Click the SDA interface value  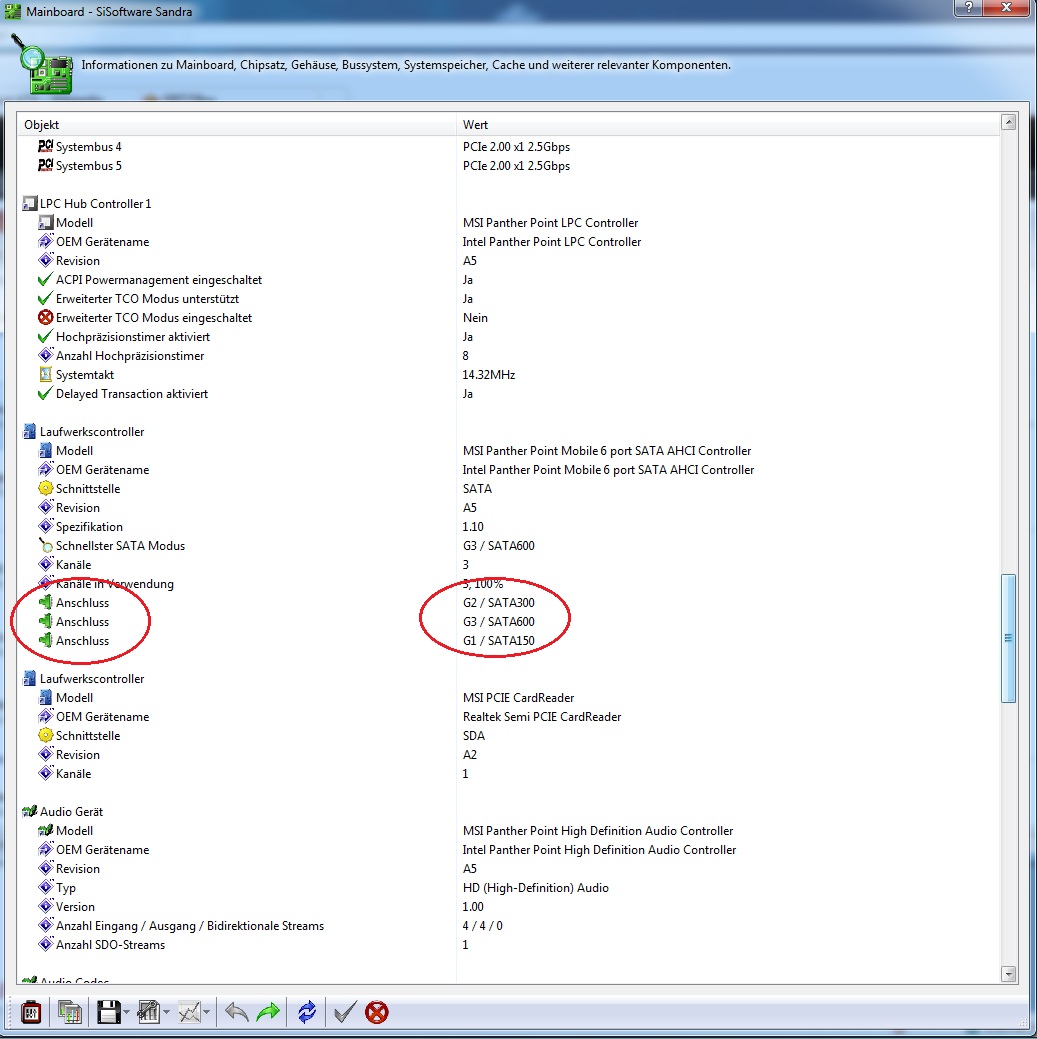[x=474, y=736]
